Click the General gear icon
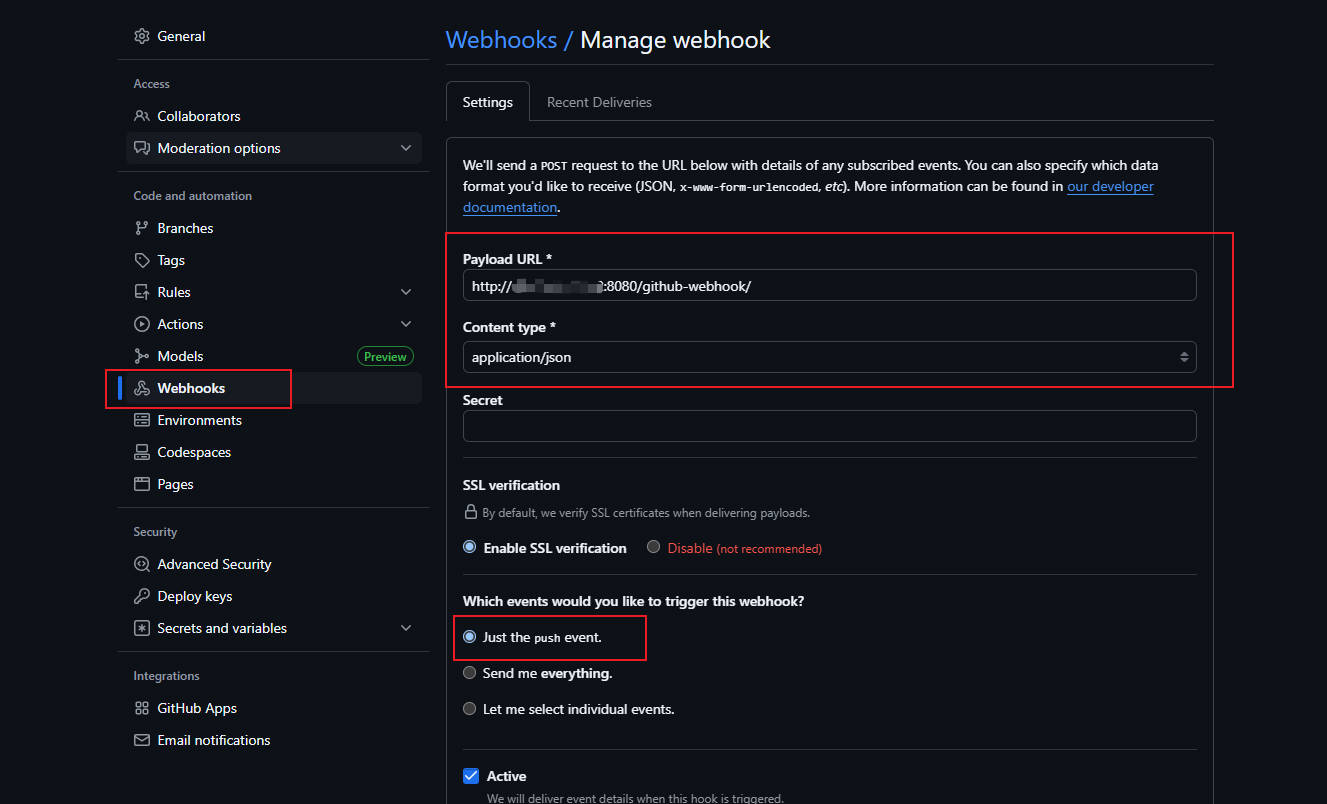The width and height of the screenshot is (1327, 804). [x=142, y=36]
